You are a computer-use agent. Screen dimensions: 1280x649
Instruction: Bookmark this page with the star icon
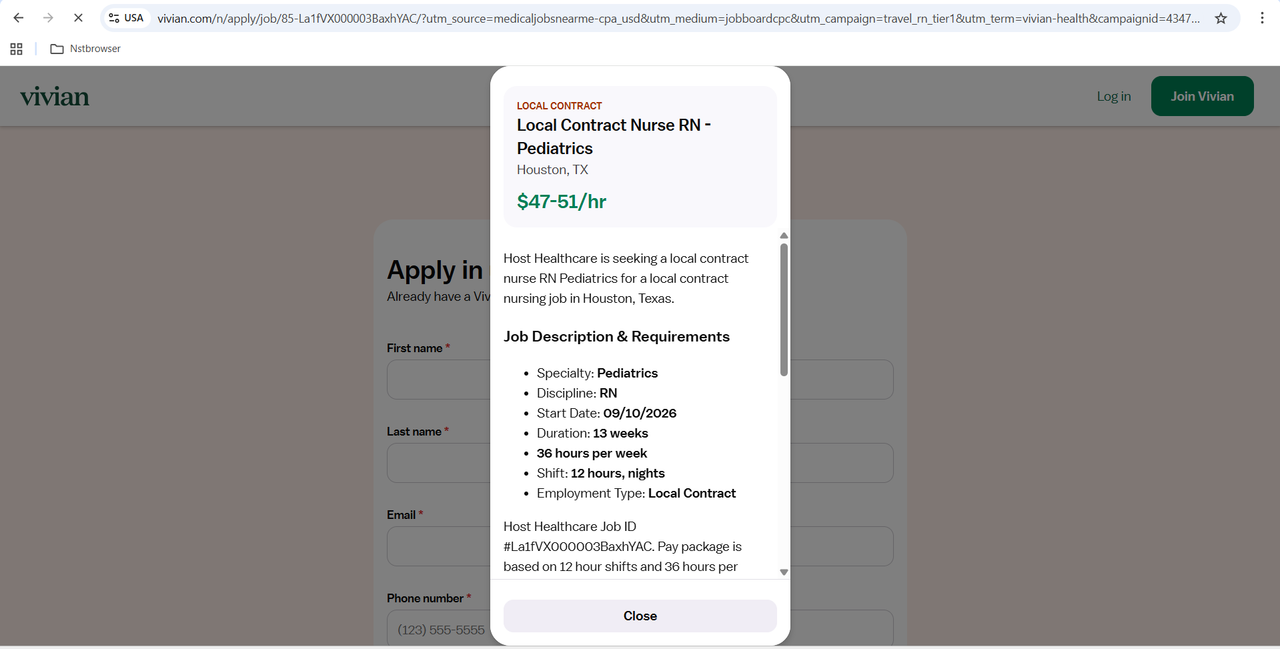click(x=1221, y=18)
